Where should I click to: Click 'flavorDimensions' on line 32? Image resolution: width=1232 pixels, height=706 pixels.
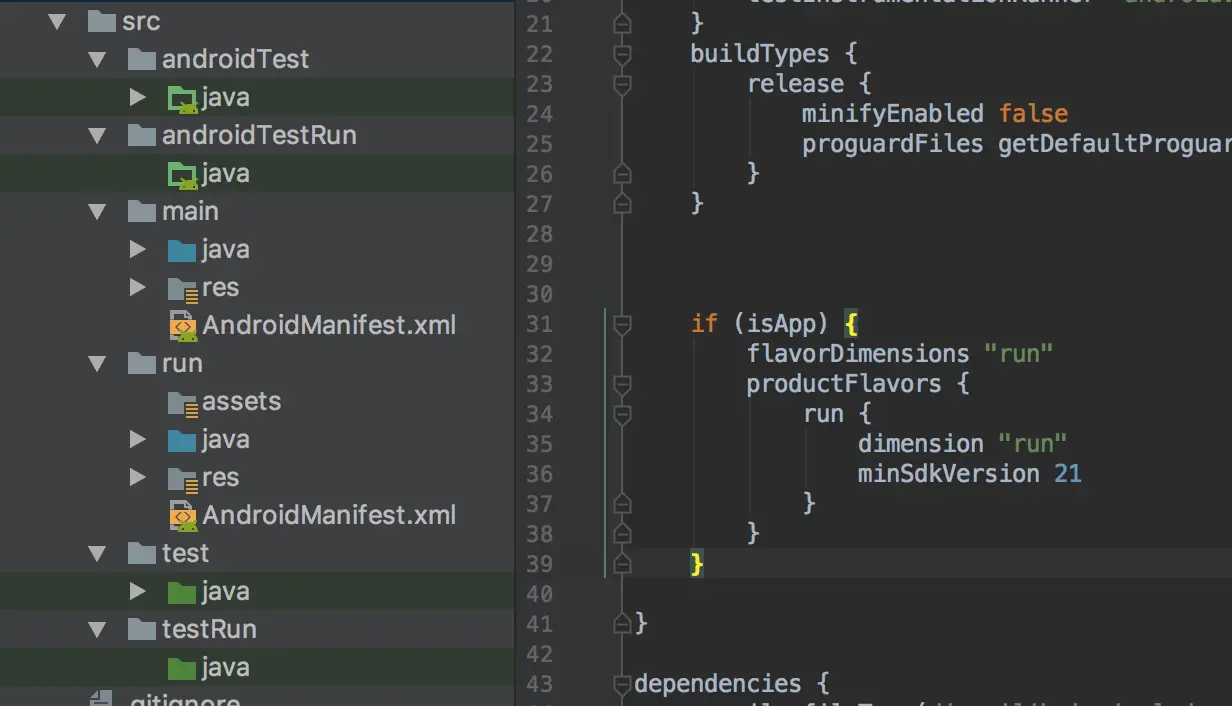[858, 353]
